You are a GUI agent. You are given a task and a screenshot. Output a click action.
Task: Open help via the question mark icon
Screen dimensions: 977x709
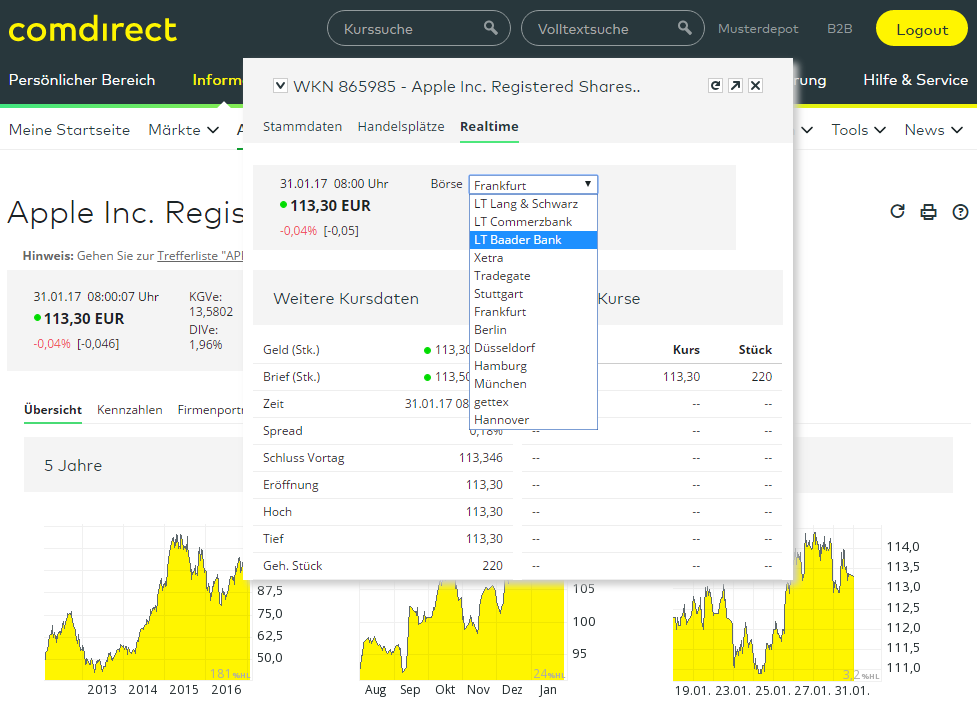click(960, 211)
